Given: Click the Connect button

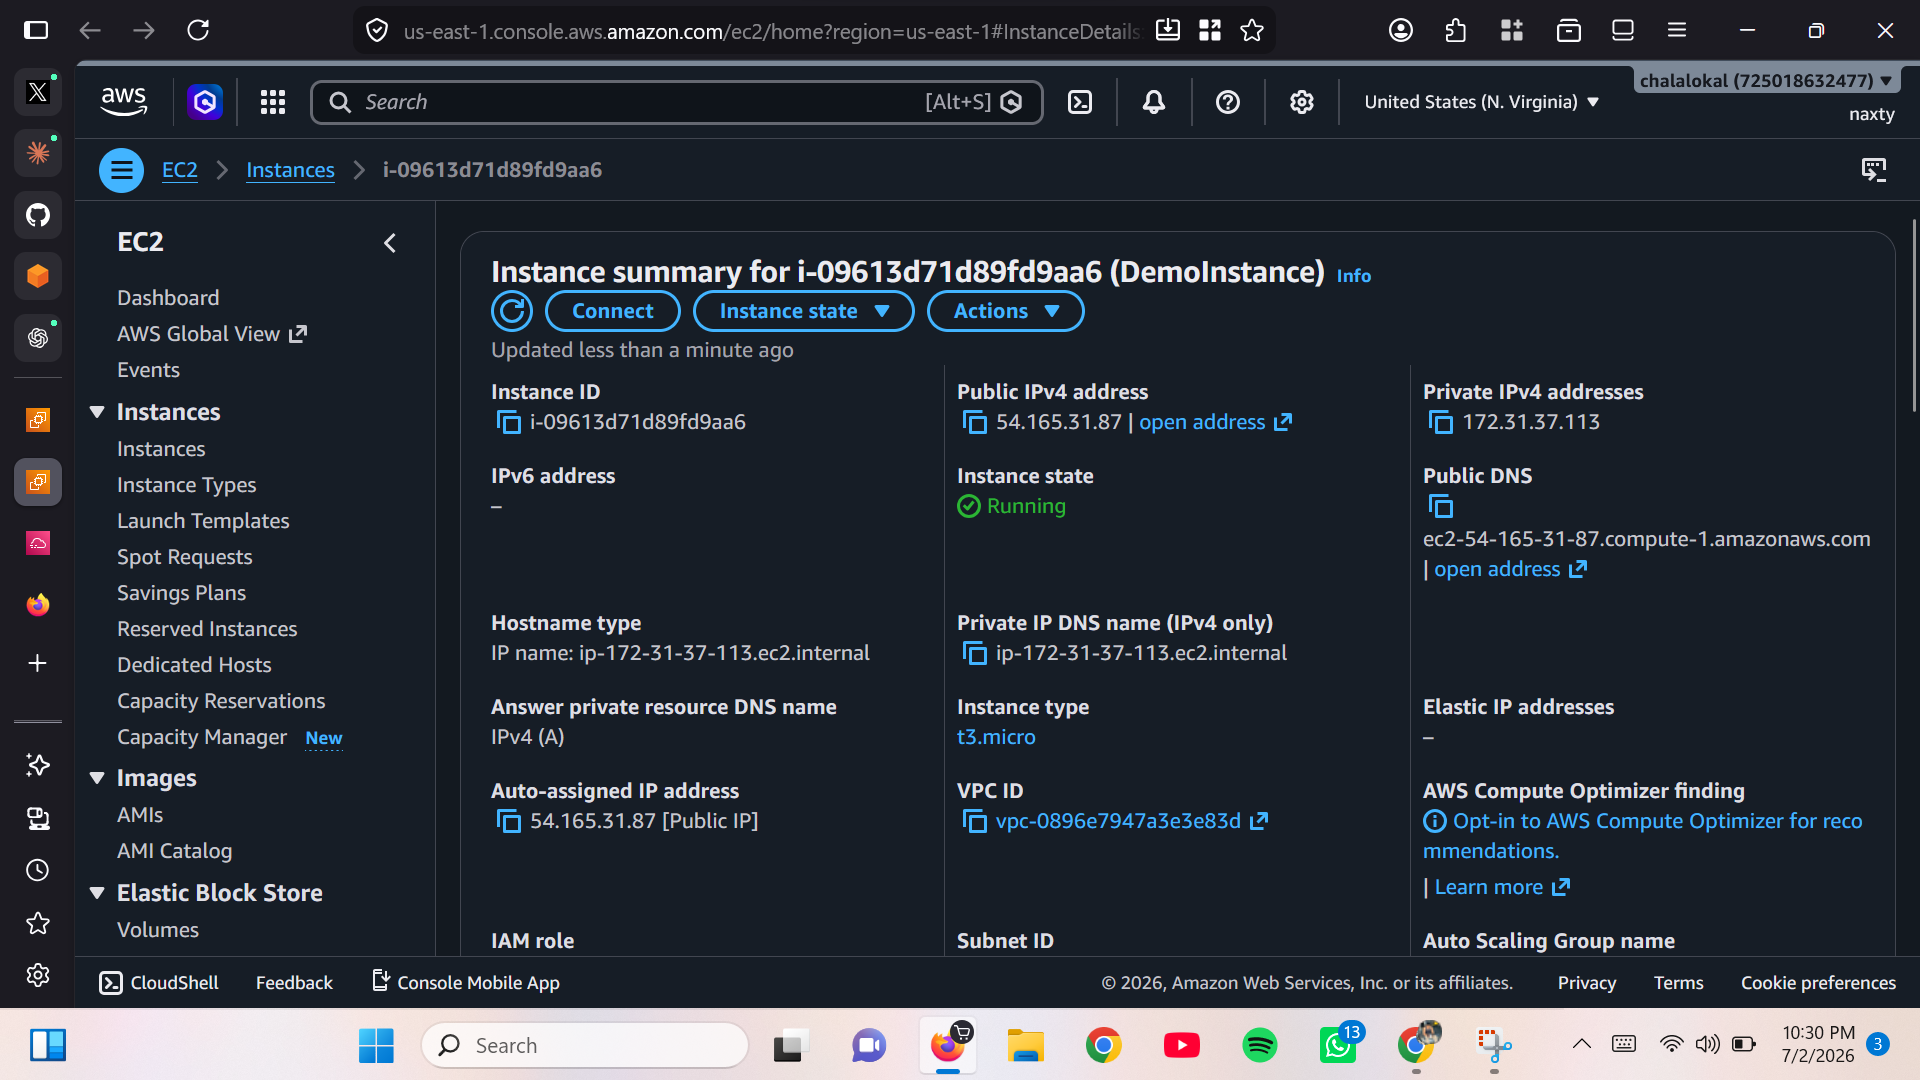Looking at the screenshot, I should [612, 311].
